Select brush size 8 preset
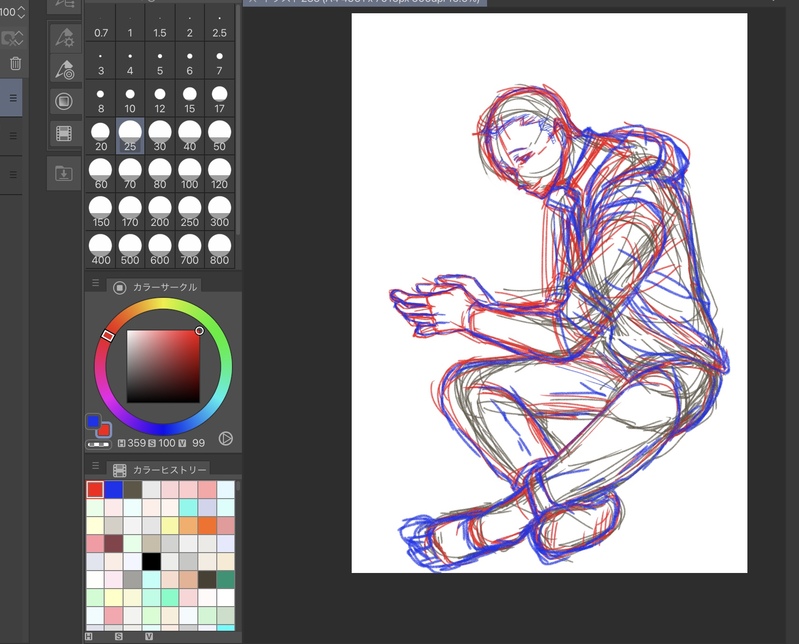 coord(101,99)
